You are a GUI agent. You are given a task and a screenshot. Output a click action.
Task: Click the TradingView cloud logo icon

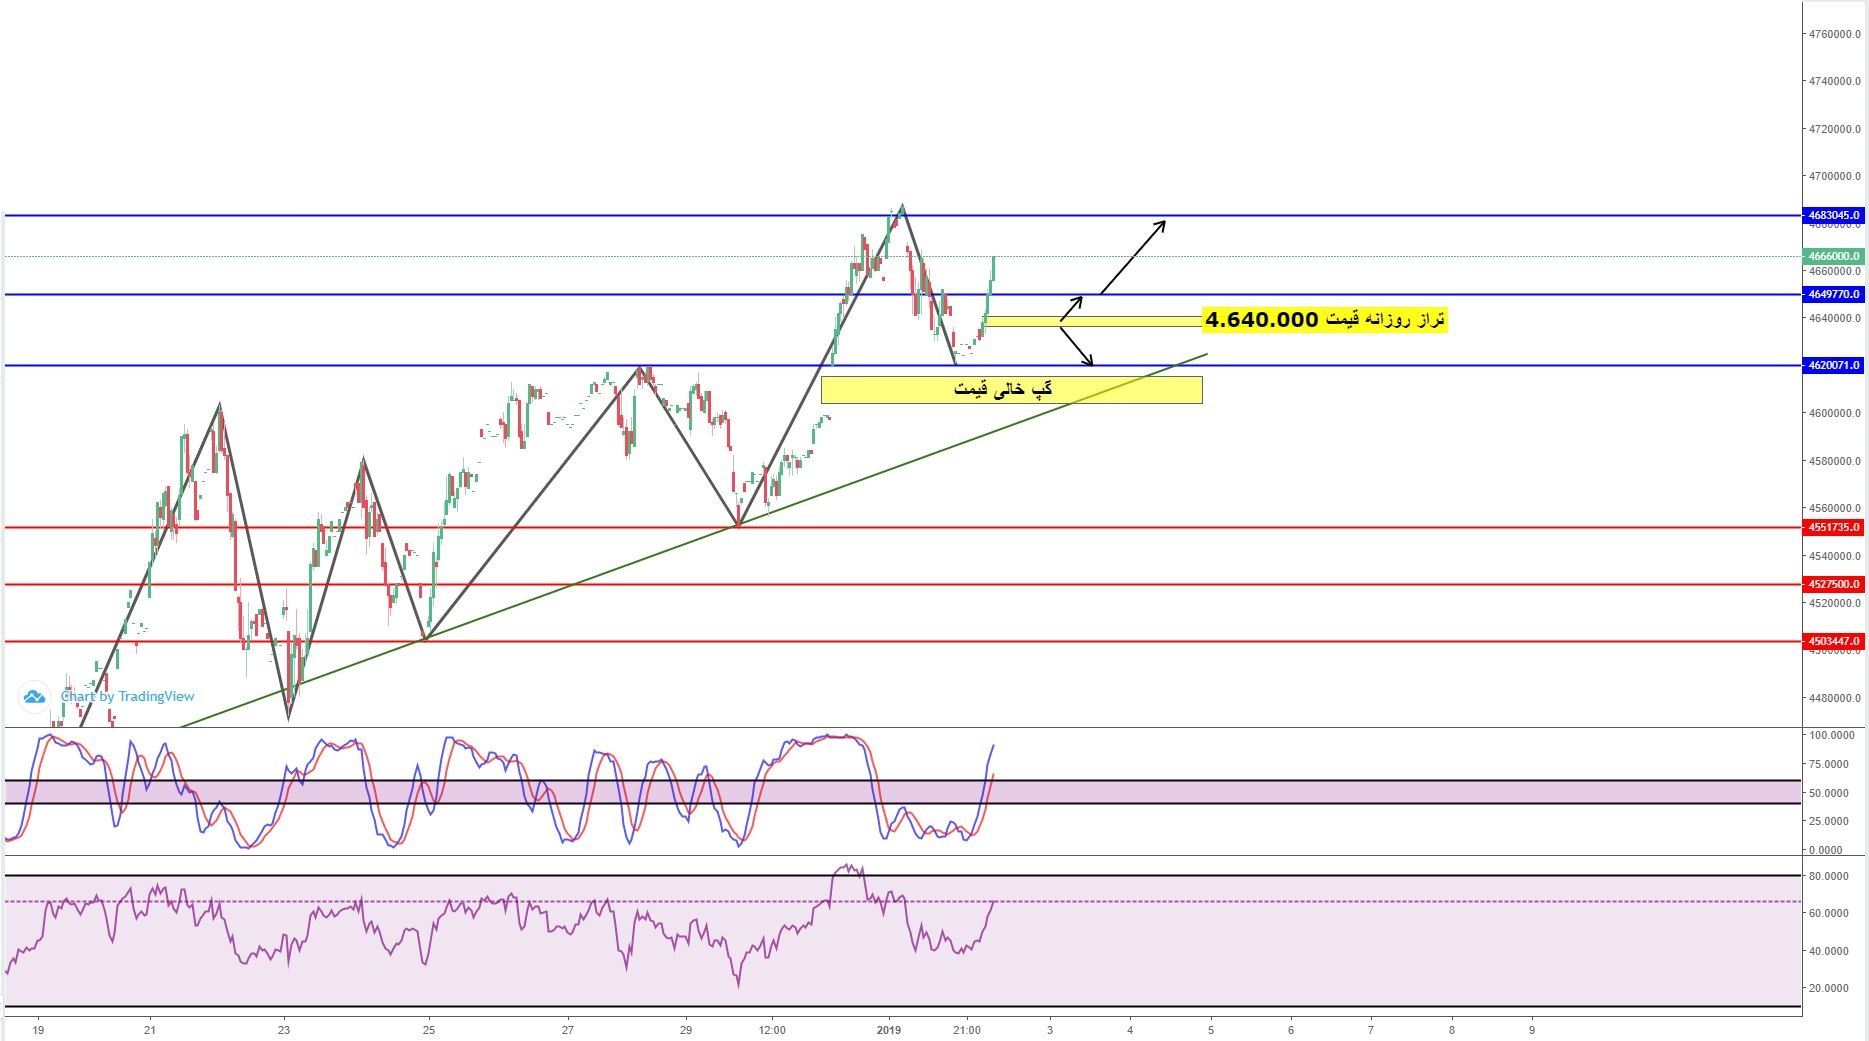34,697
